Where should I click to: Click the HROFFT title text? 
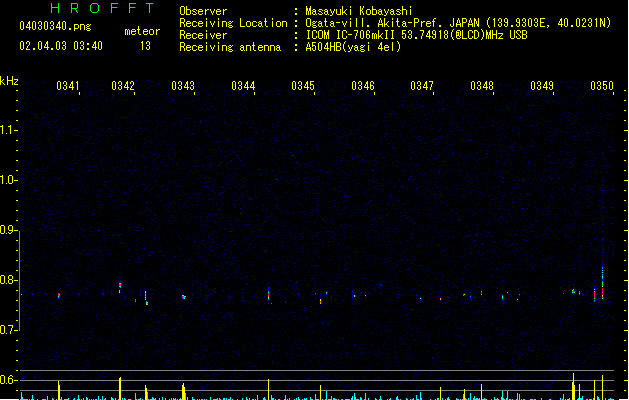click(102, 8)
